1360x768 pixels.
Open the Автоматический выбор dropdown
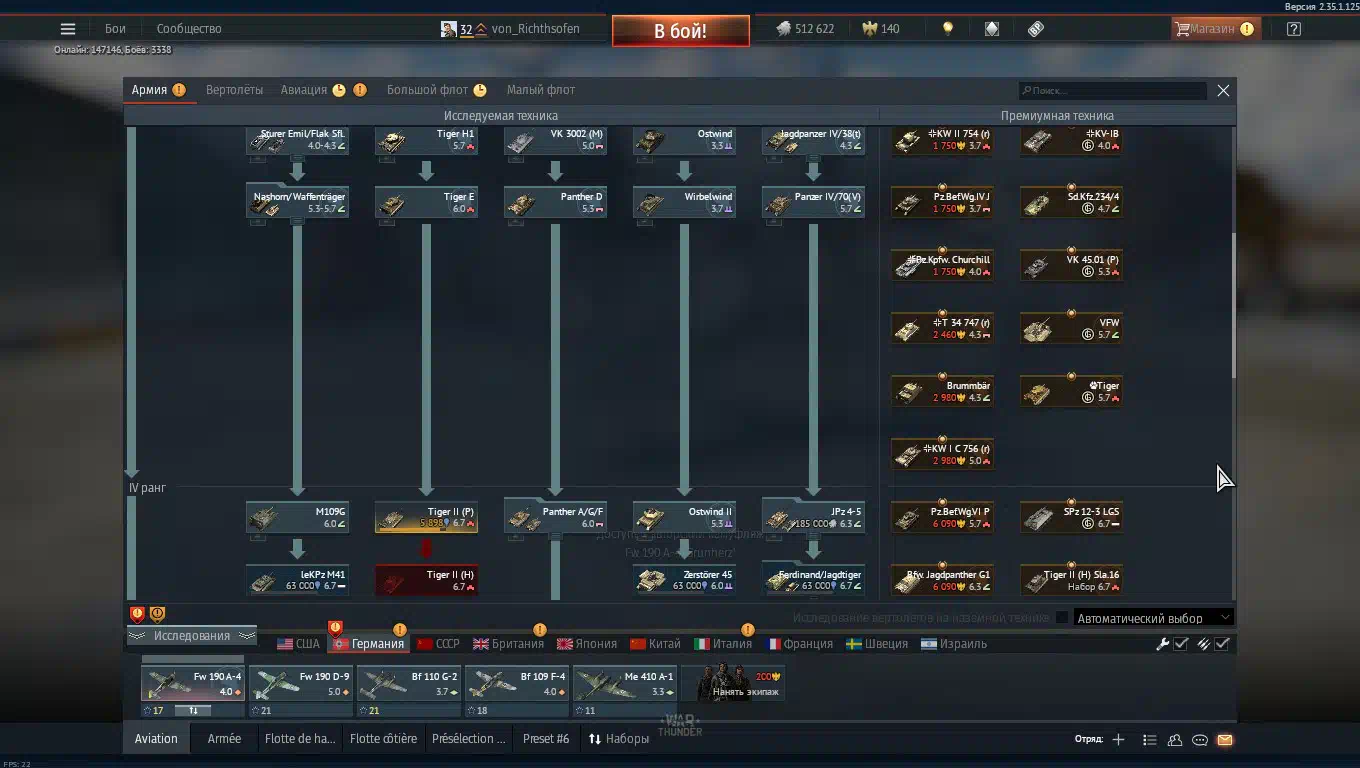1152,618
